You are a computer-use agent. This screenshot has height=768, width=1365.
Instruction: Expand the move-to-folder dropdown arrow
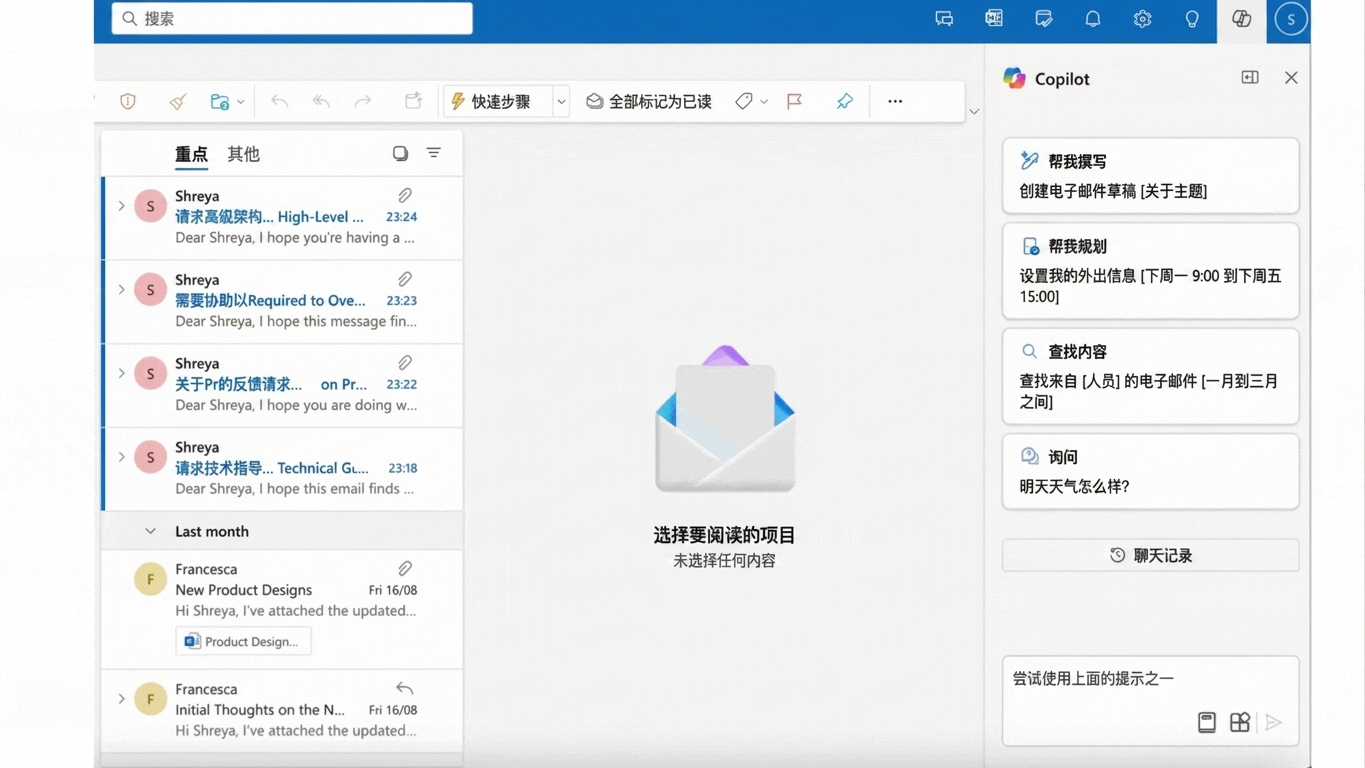click(x=241, y=102)
